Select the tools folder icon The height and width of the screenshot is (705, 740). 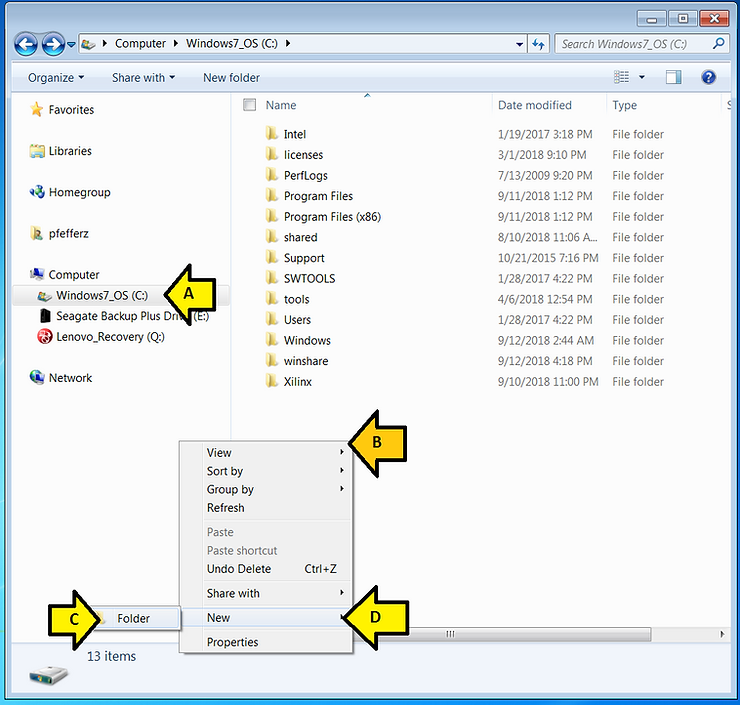click(271, 299)
